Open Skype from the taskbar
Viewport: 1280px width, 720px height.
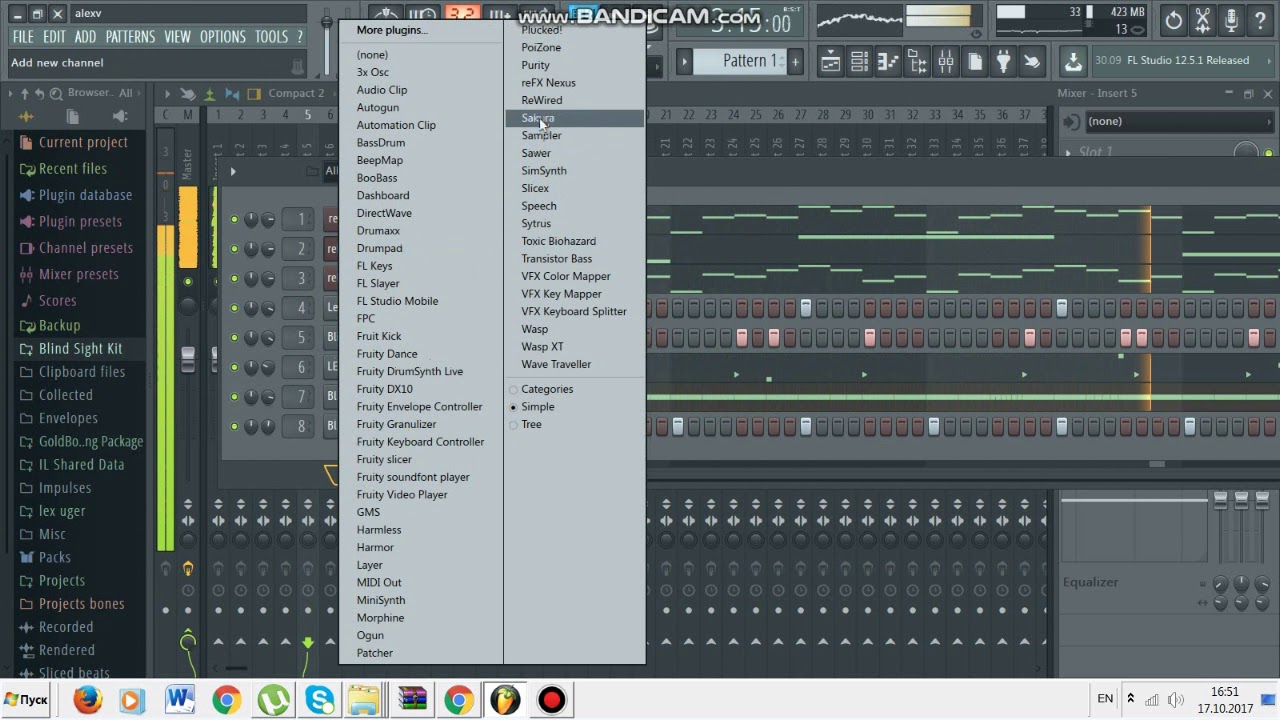point(320,699)
